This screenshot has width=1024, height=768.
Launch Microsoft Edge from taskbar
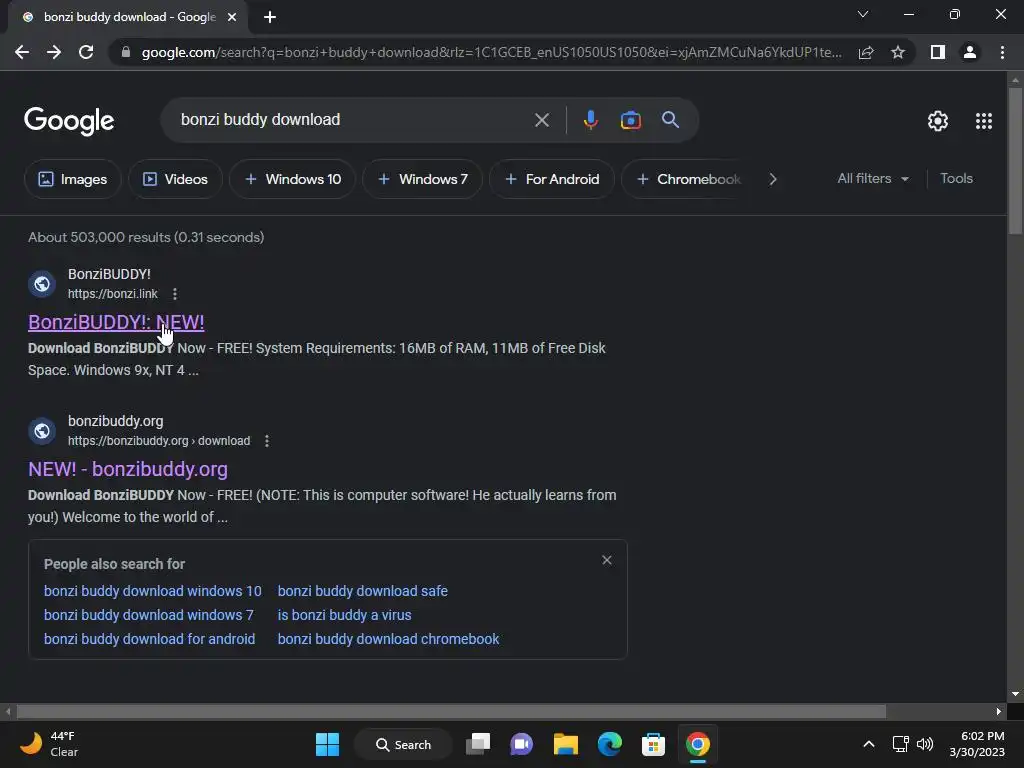[x=609, y=744]
